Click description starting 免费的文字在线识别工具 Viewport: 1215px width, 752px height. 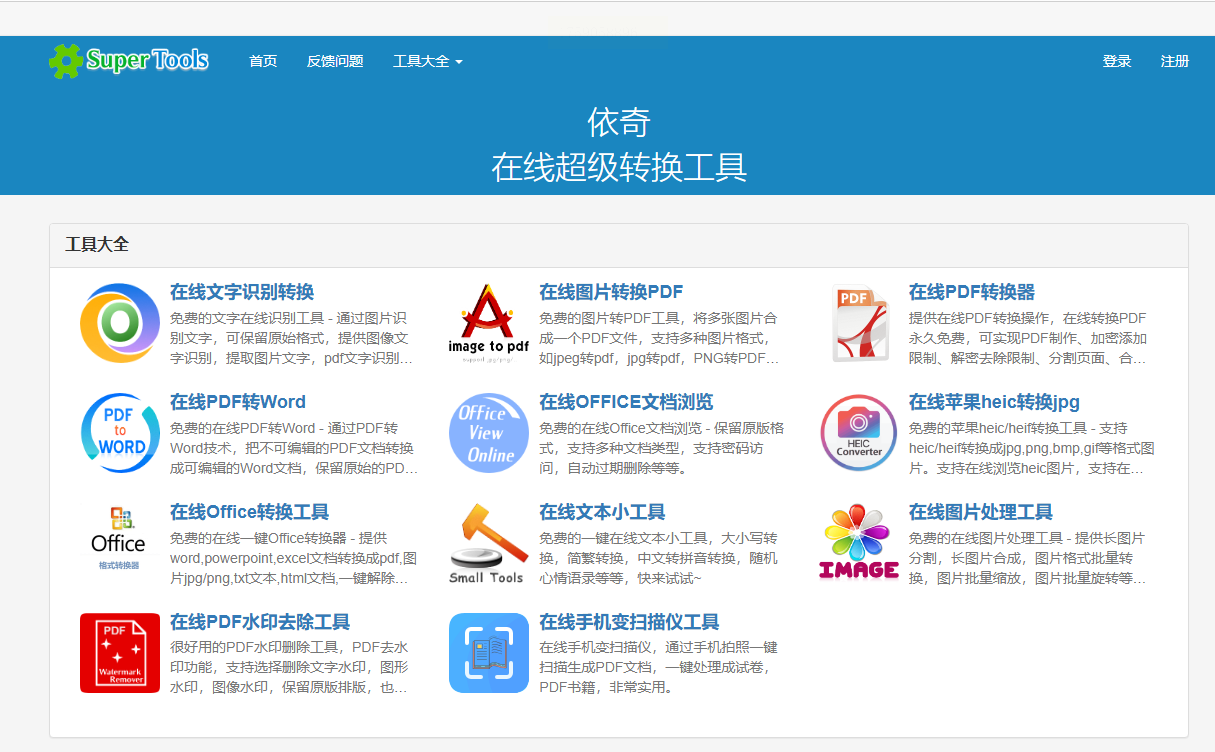[292, 338]
